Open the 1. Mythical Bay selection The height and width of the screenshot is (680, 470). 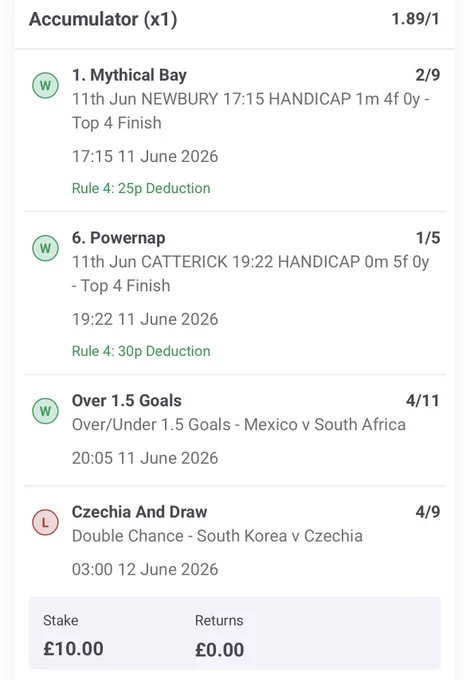[x=129, y=75]
